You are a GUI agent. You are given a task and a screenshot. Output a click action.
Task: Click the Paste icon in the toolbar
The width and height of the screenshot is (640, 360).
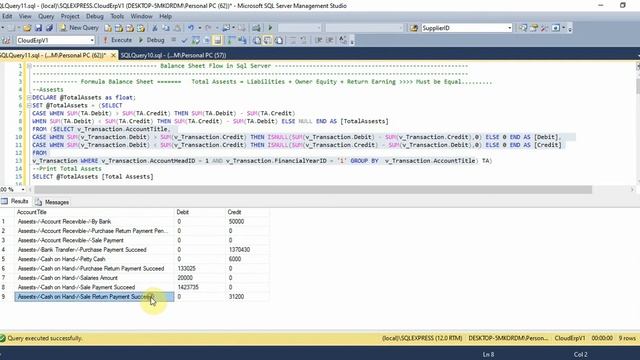point(177,28)
